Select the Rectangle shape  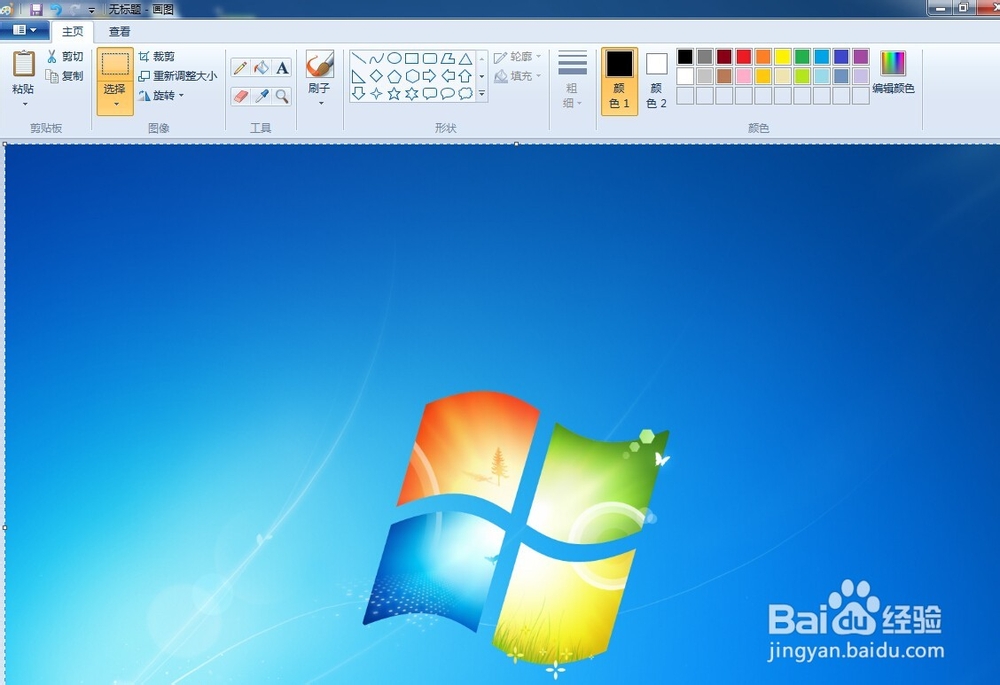[412, 59]
